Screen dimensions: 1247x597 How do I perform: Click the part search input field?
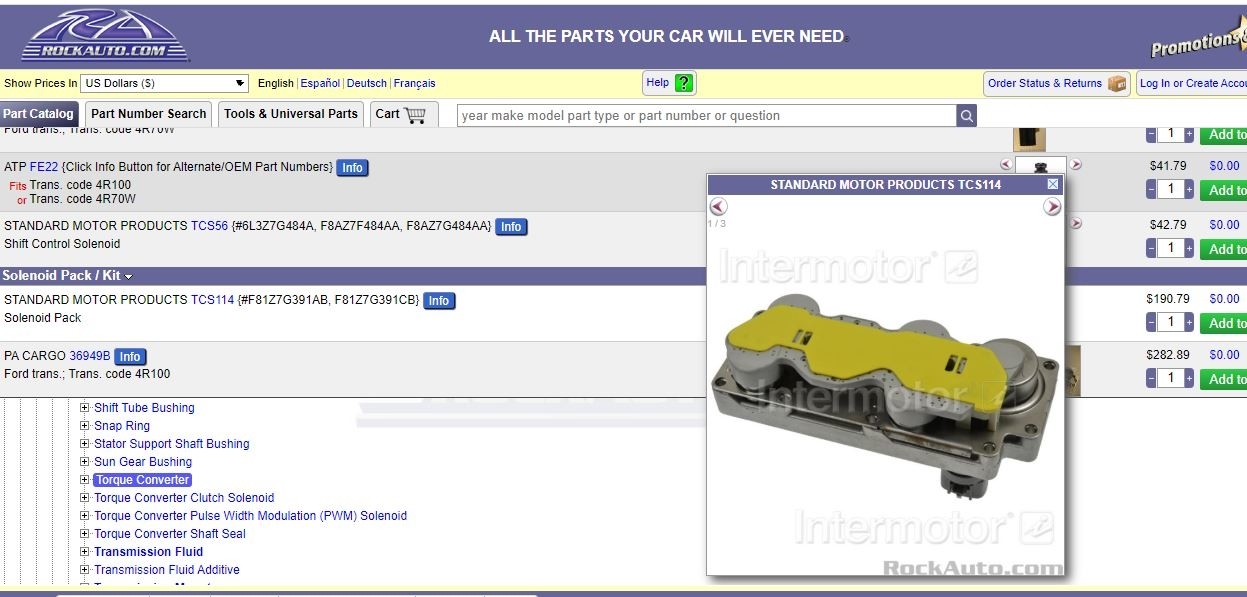coord(706,115)
